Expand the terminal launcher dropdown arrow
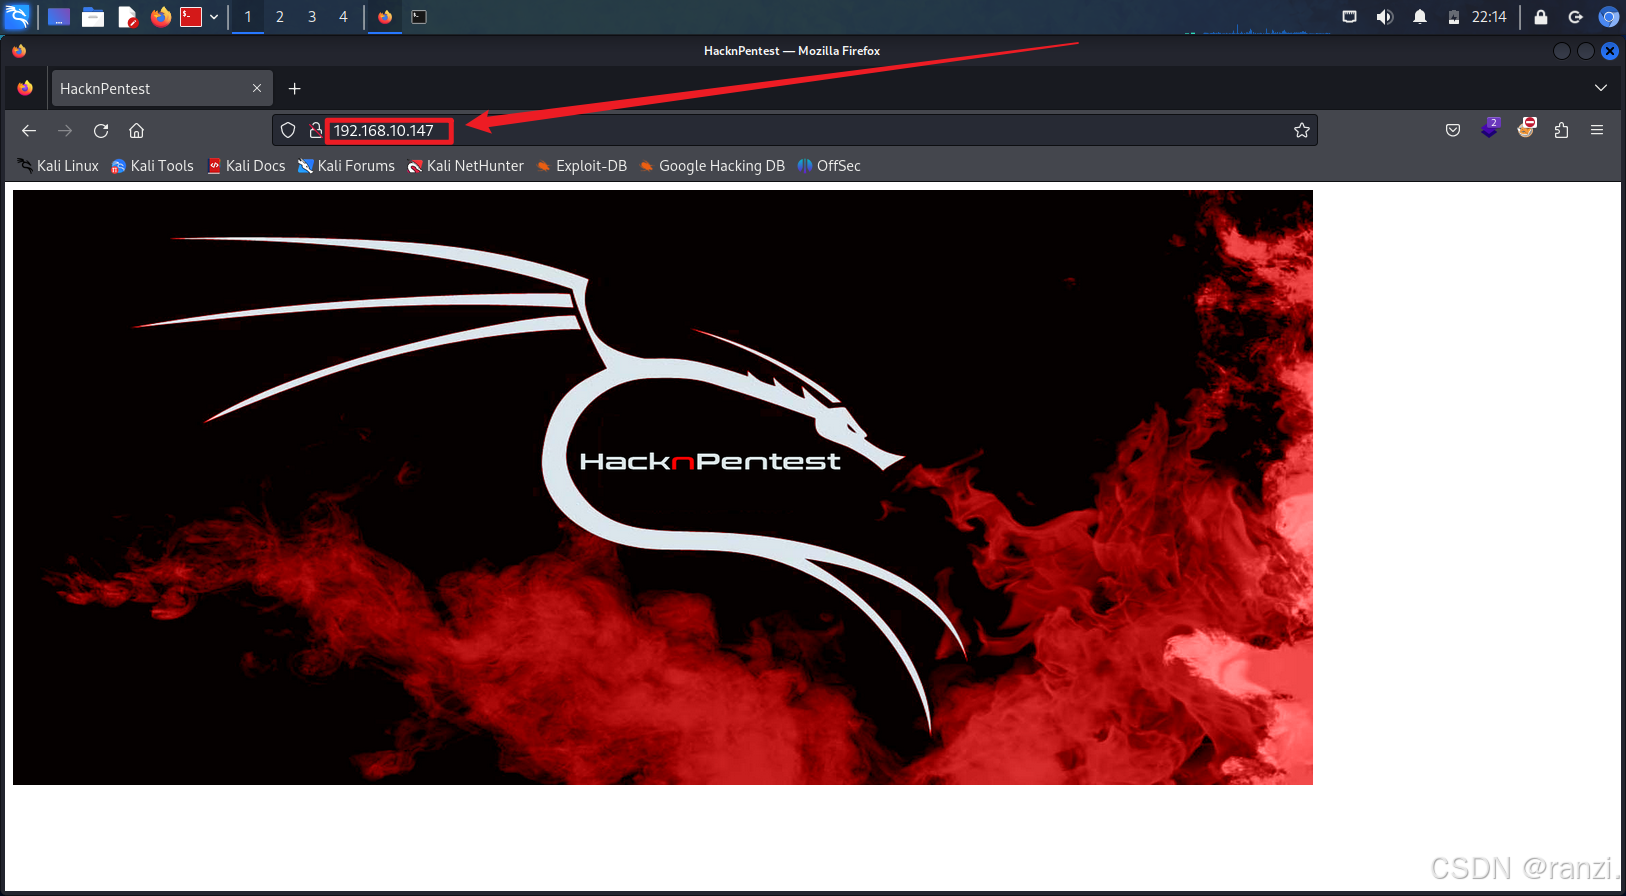The image size is (1626, 896). point(214,17)
